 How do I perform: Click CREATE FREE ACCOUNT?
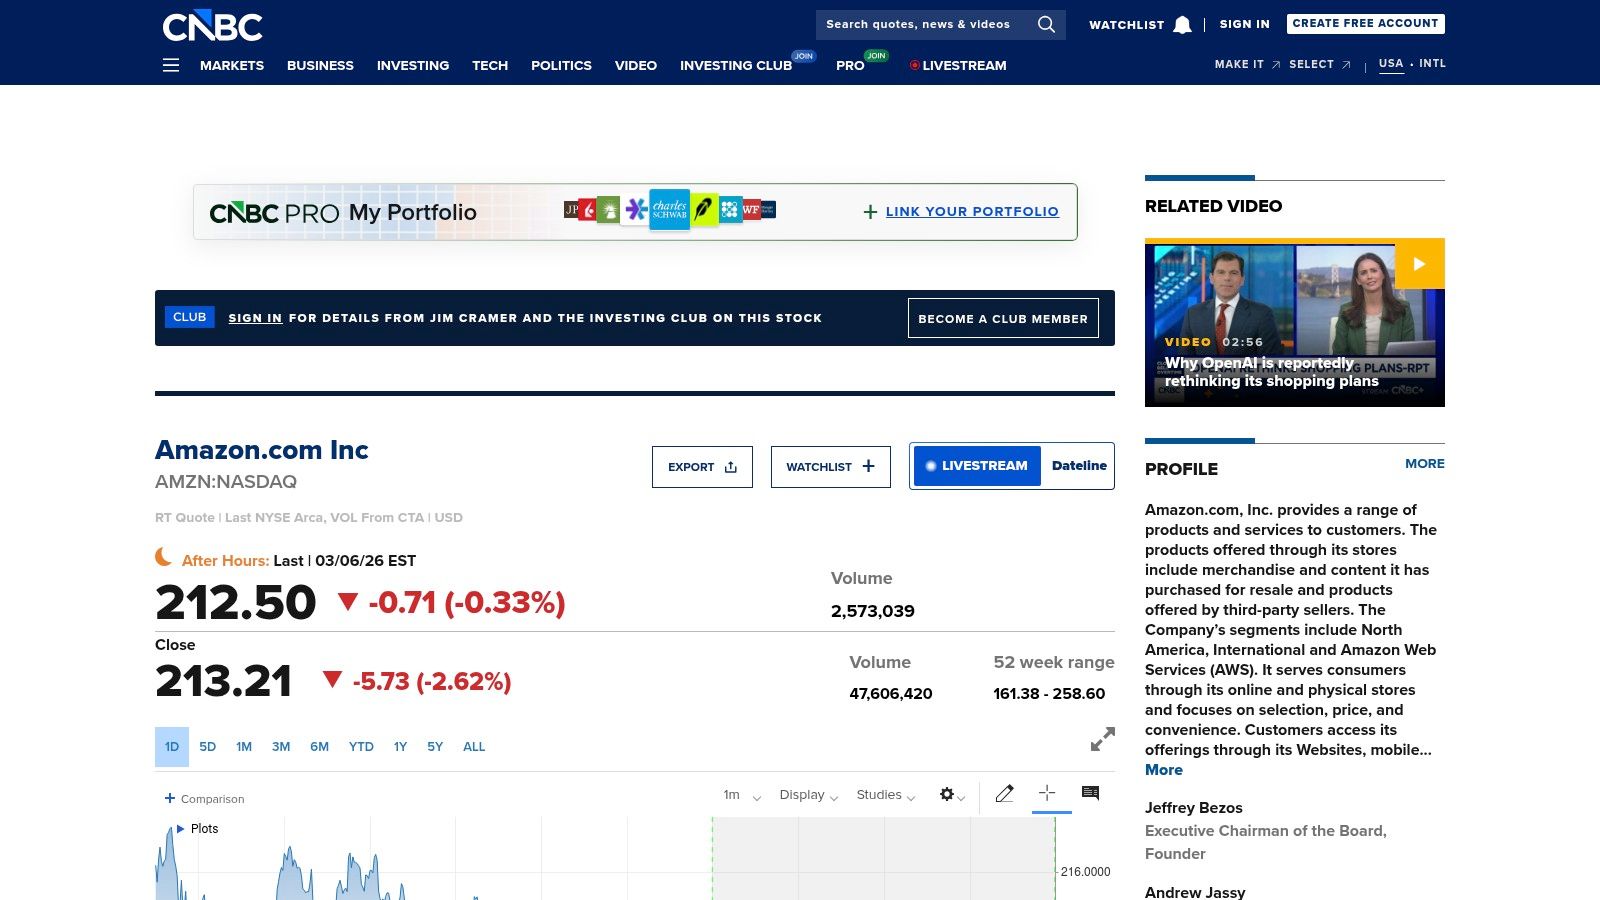[1365, 23]
